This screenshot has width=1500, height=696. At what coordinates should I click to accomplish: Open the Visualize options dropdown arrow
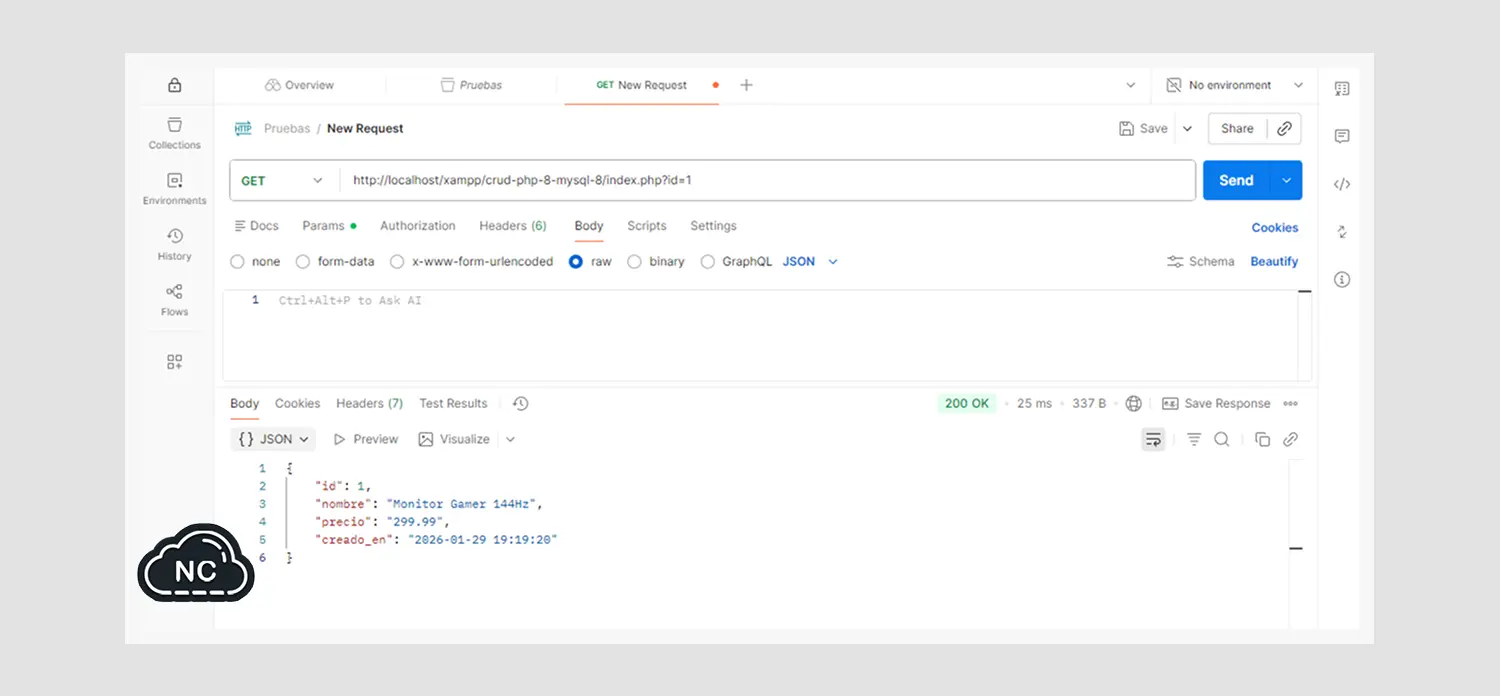(x=511, y=439)
